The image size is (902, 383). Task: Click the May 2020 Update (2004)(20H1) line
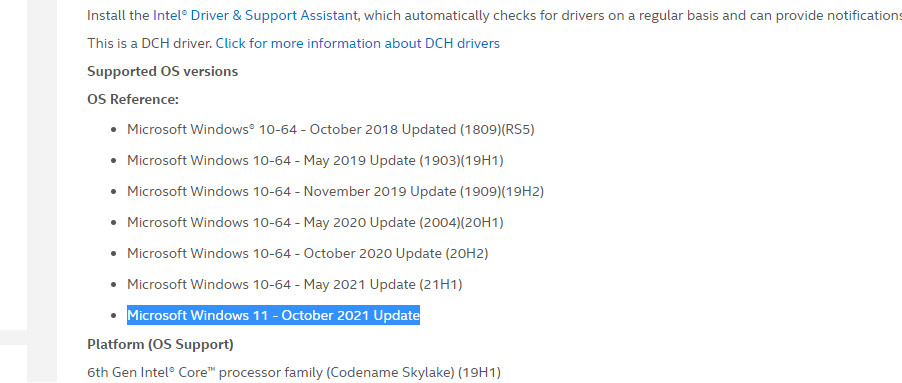click(315, 223)
